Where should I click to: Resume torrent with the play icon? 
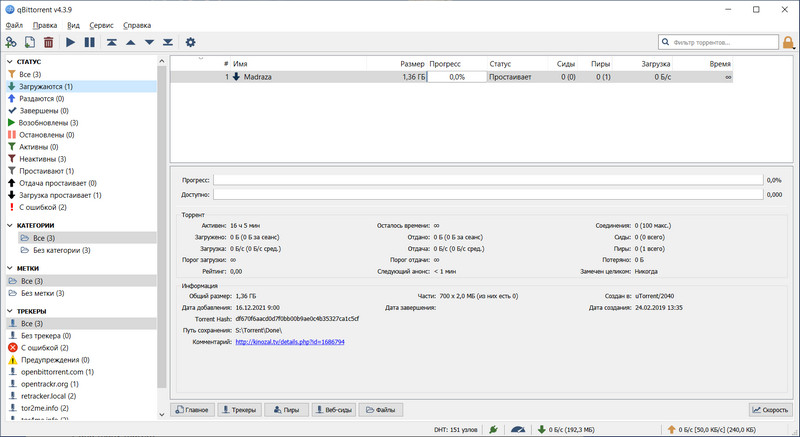pyautogui.click(x=71, y=42)
